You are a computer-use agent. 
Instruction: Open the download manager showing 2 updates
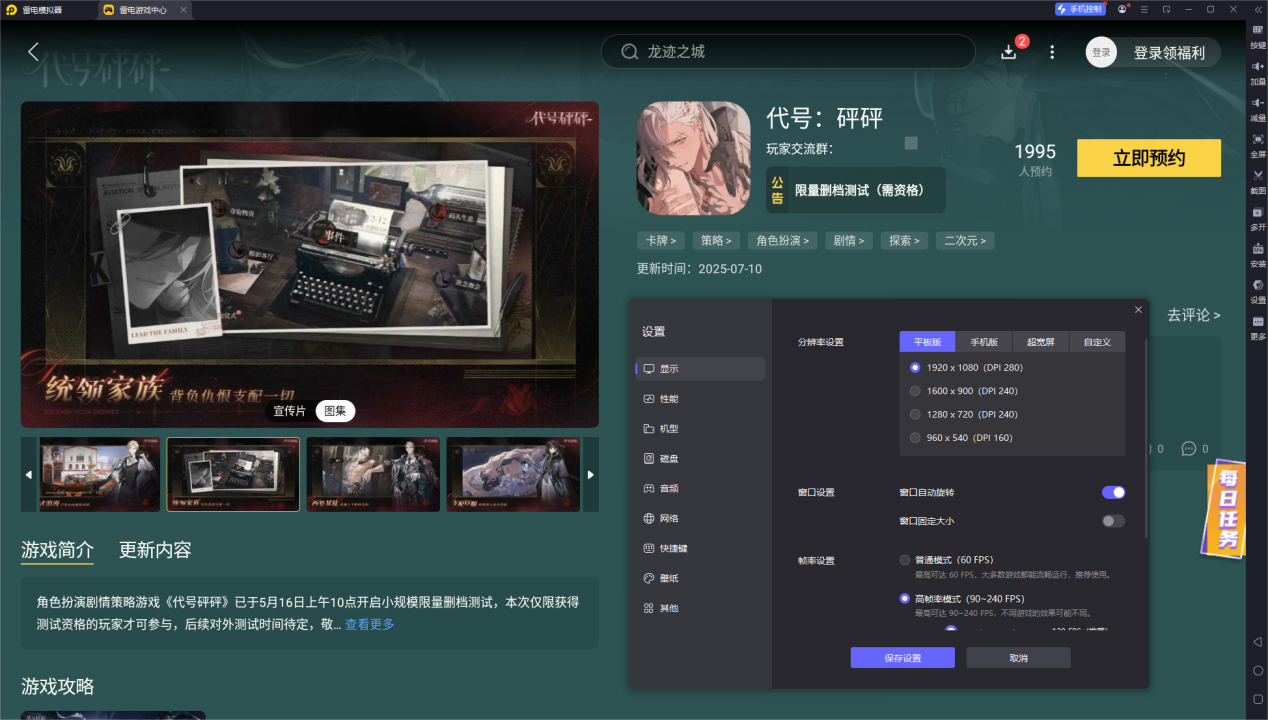[x=1009, y=51]
